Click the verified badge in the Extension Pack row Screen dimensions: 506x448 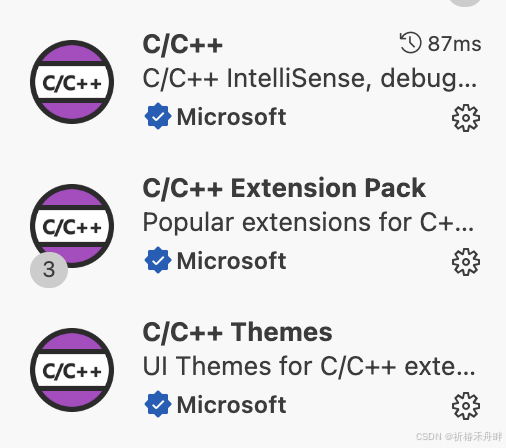pos(158,260)
